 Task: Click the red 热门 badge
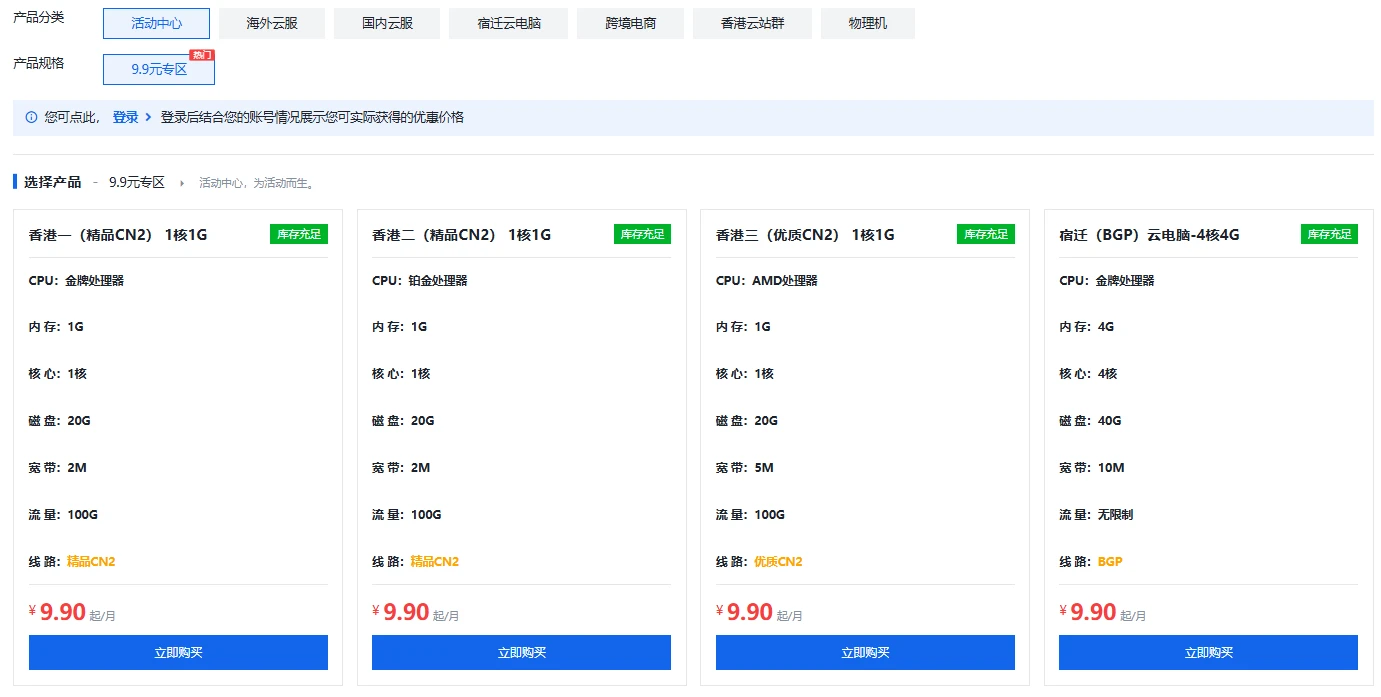pos(202,55)
